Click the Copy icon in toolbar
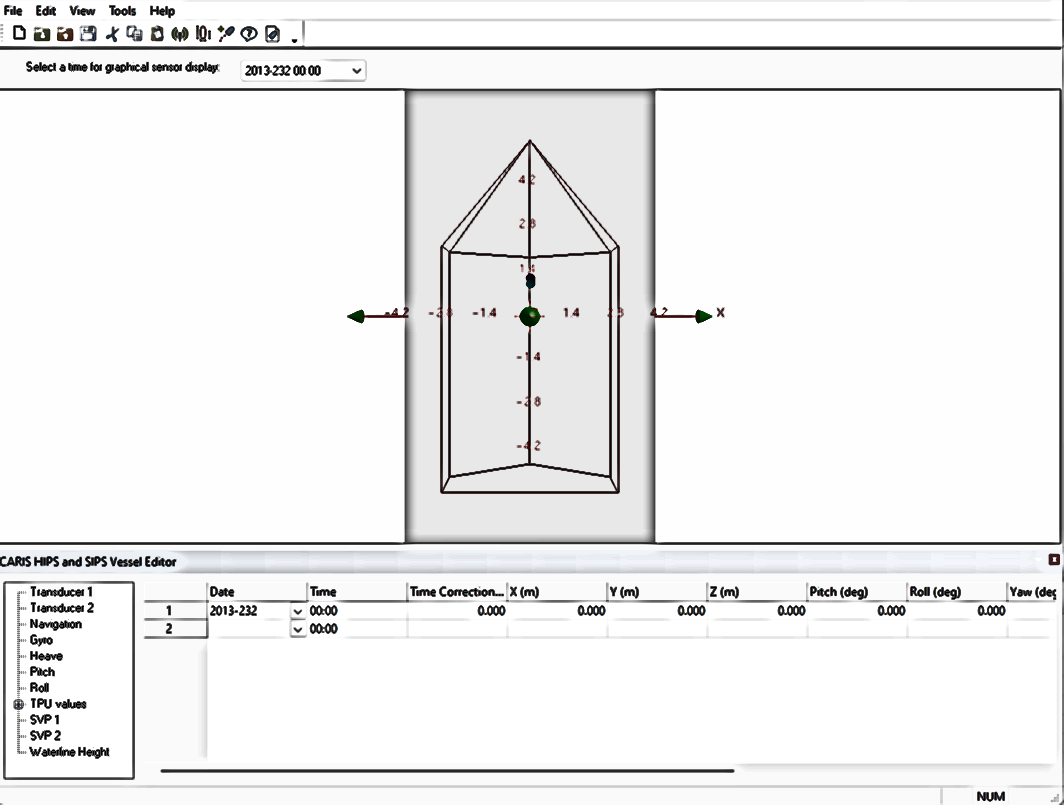The image size is (1064, 805). tap(134, 34)
